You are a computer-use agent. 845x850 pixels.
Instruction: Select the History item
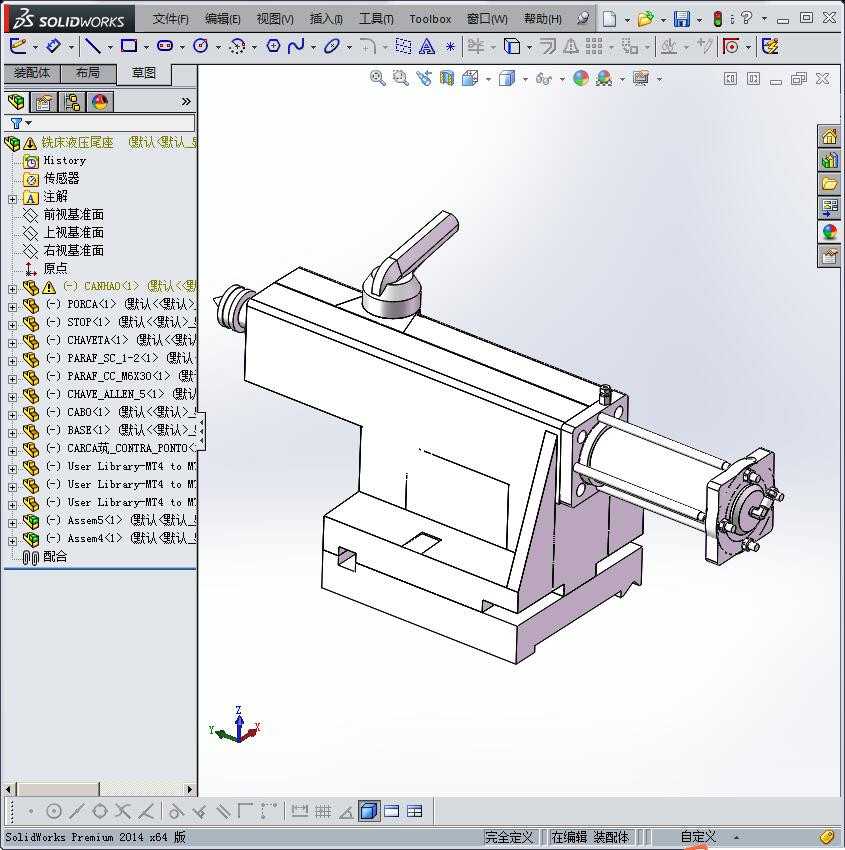click(x=64, y=160)
